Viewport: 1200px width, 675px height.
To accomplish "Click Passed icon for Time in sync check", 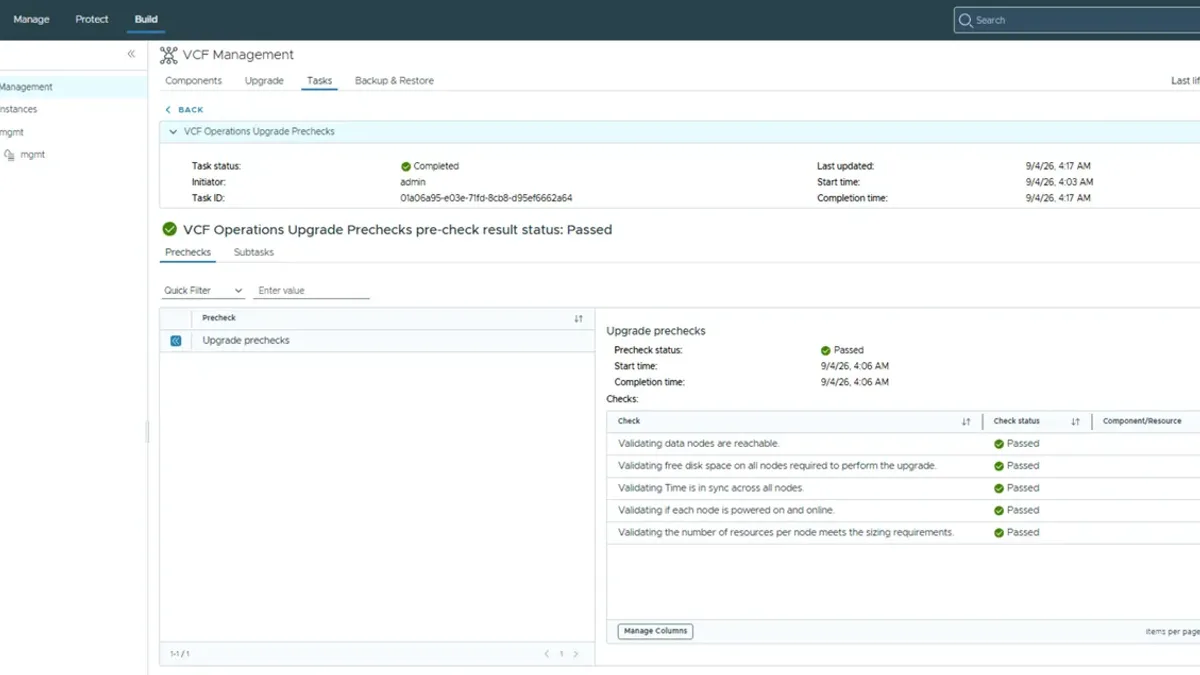I will tap(999, 488).
